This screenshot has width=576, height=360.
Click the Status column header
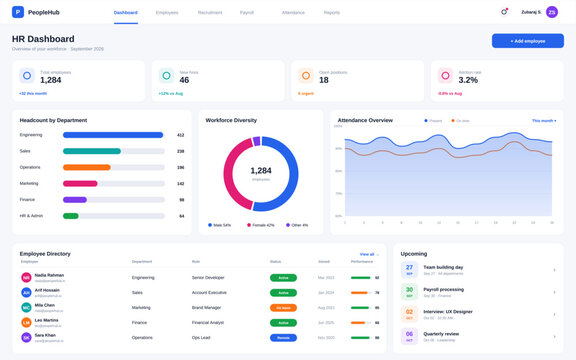[x=276, y=262]
